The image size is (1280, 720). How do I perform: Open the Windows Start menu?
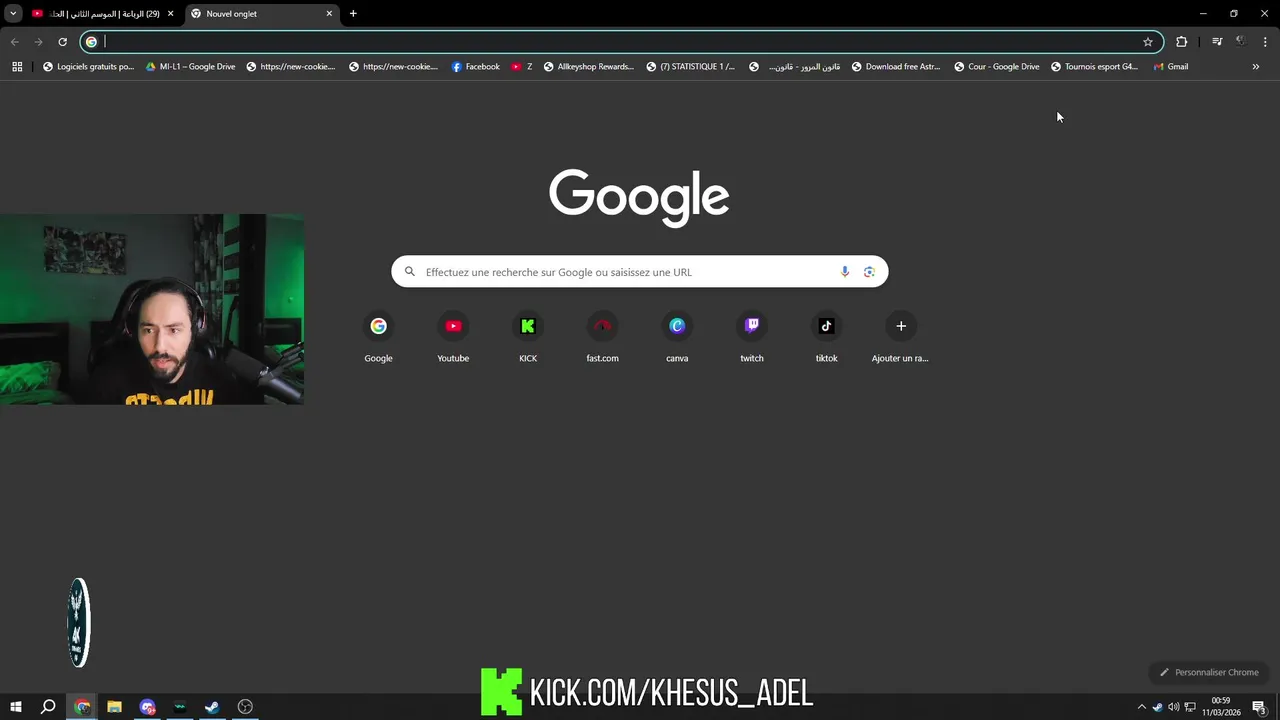(x=15, y=707)
